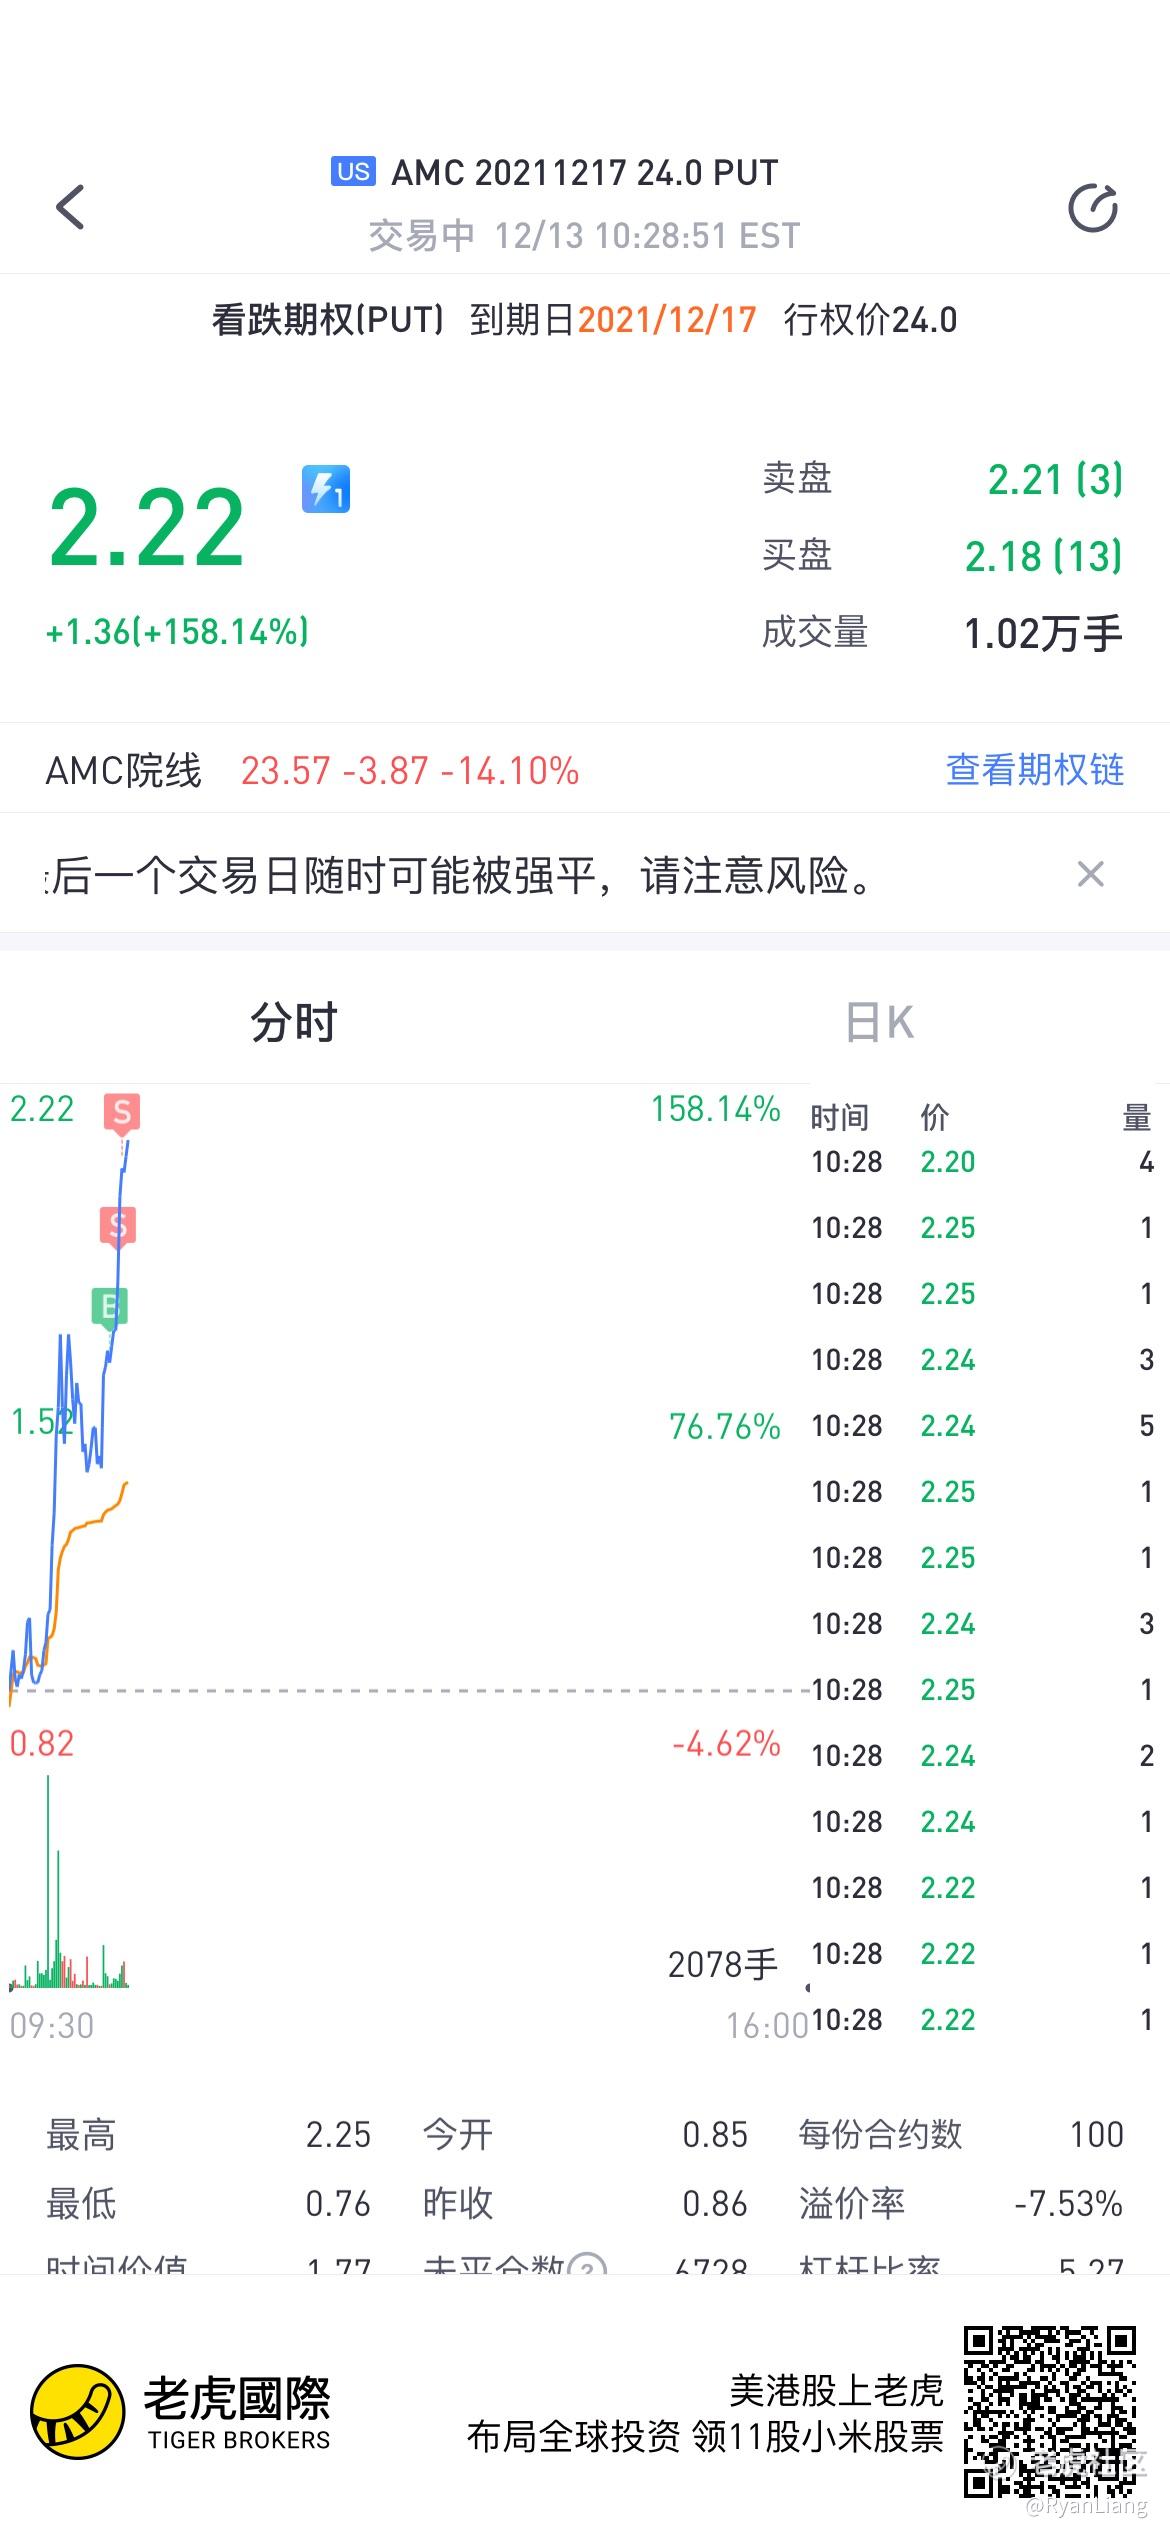The width and height of the screenshot is (1170, 2532).
Task: Switch to the 日K daily chart tab
Action: [x=879, y=1022]
